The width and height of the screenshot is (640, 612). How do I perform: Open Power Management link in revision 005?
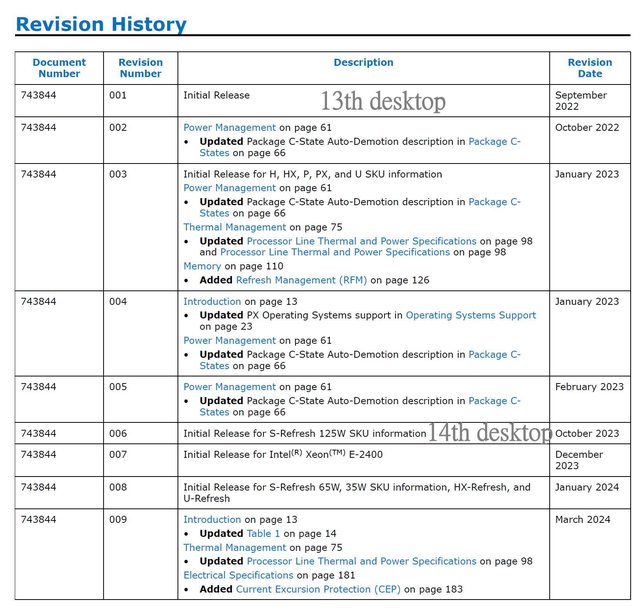[229, 387]
